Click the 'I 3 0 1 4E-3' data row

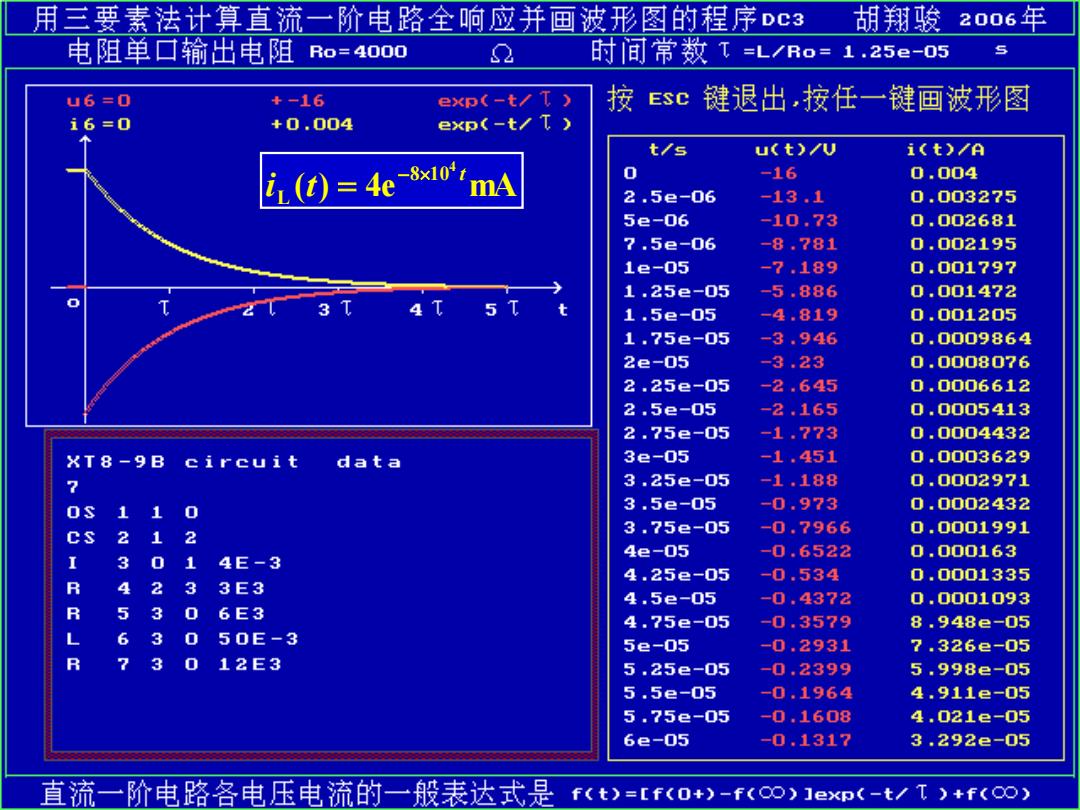(174, 563)
